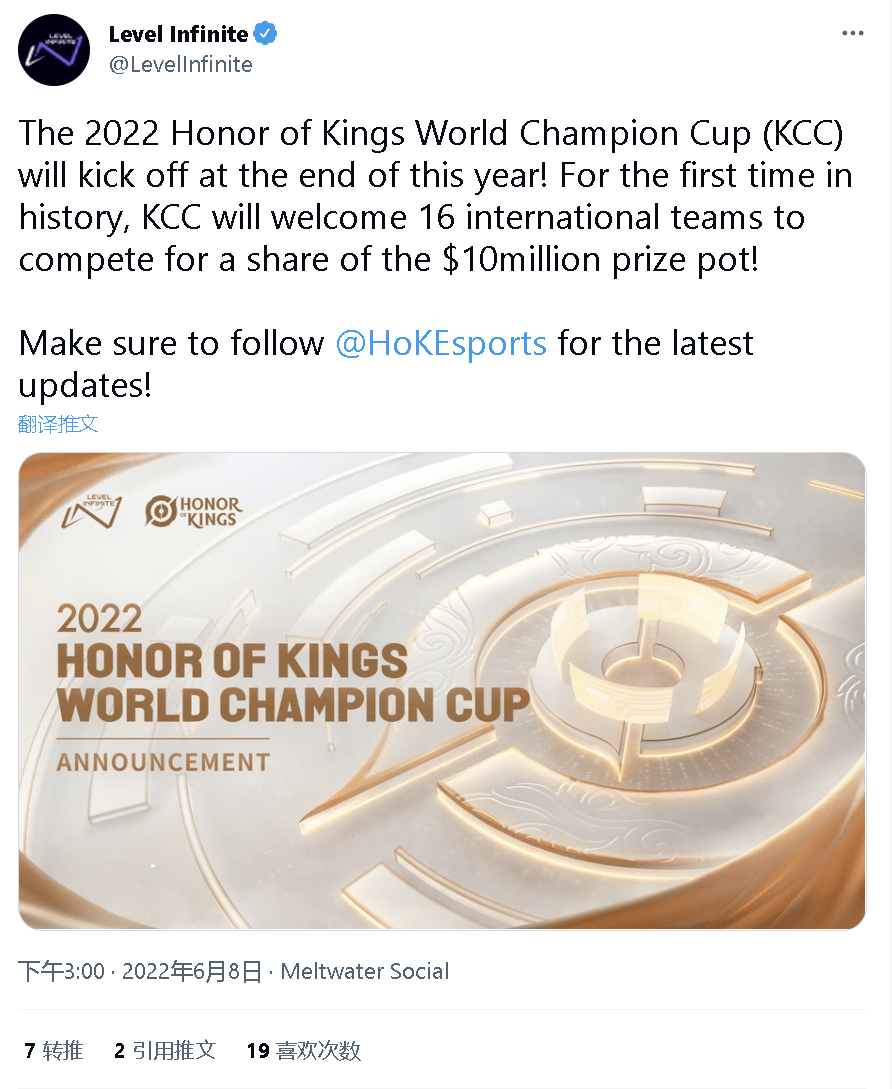The height and width of the screenshot is (1089, 892).
Task: Click the Honor of Kings World Champion Cup title text
Action: (x=292, y=684)
